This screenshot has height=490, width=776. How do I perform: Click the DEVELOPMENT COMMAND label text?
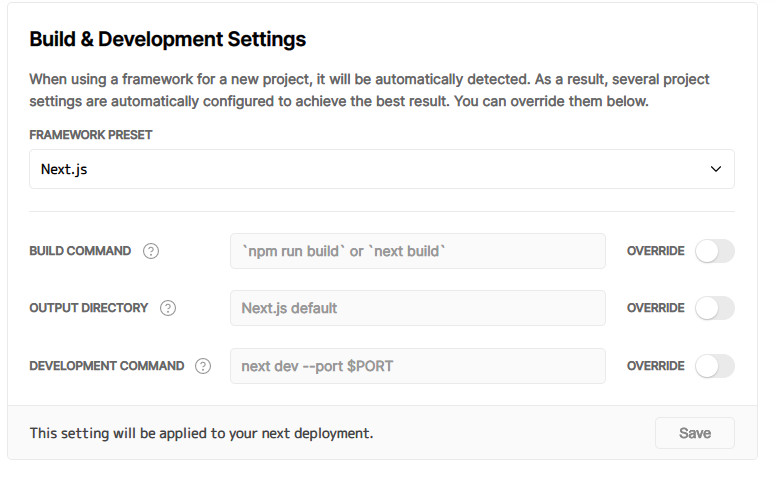coord(106,366)
